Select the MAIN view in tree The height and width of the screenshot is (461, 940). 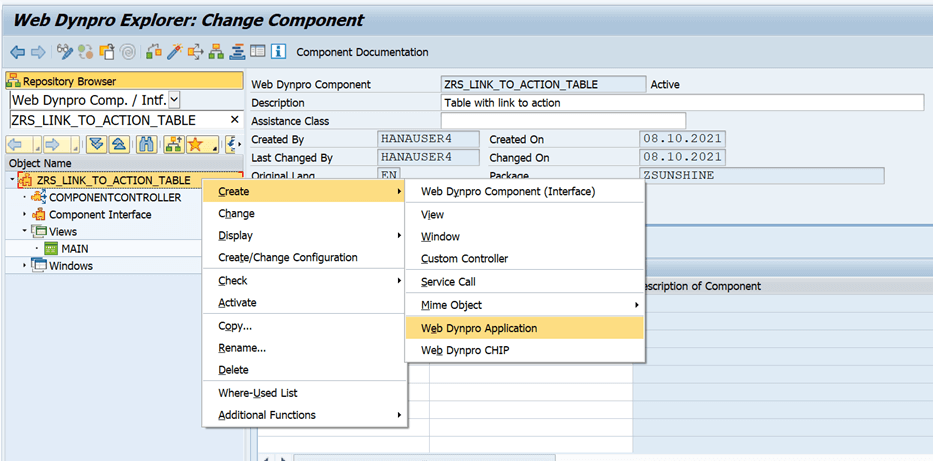click(x=75, y=248)
